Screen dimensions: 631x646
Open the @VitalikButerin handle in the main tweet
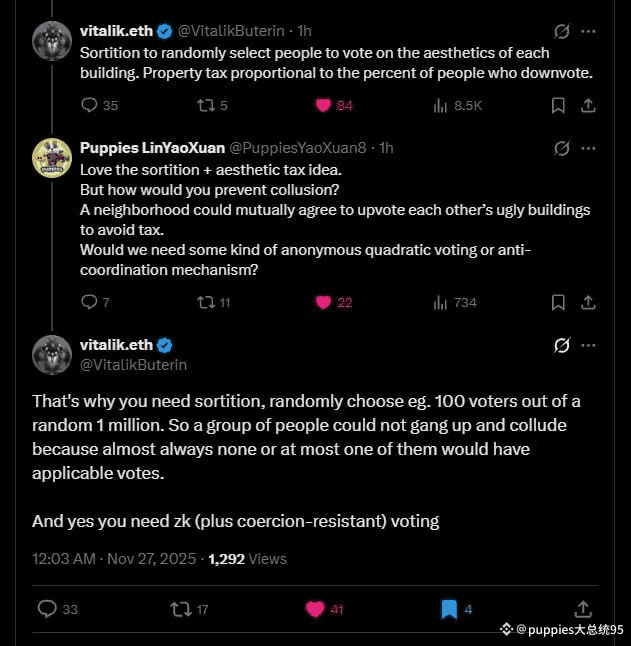click(133, 365)
